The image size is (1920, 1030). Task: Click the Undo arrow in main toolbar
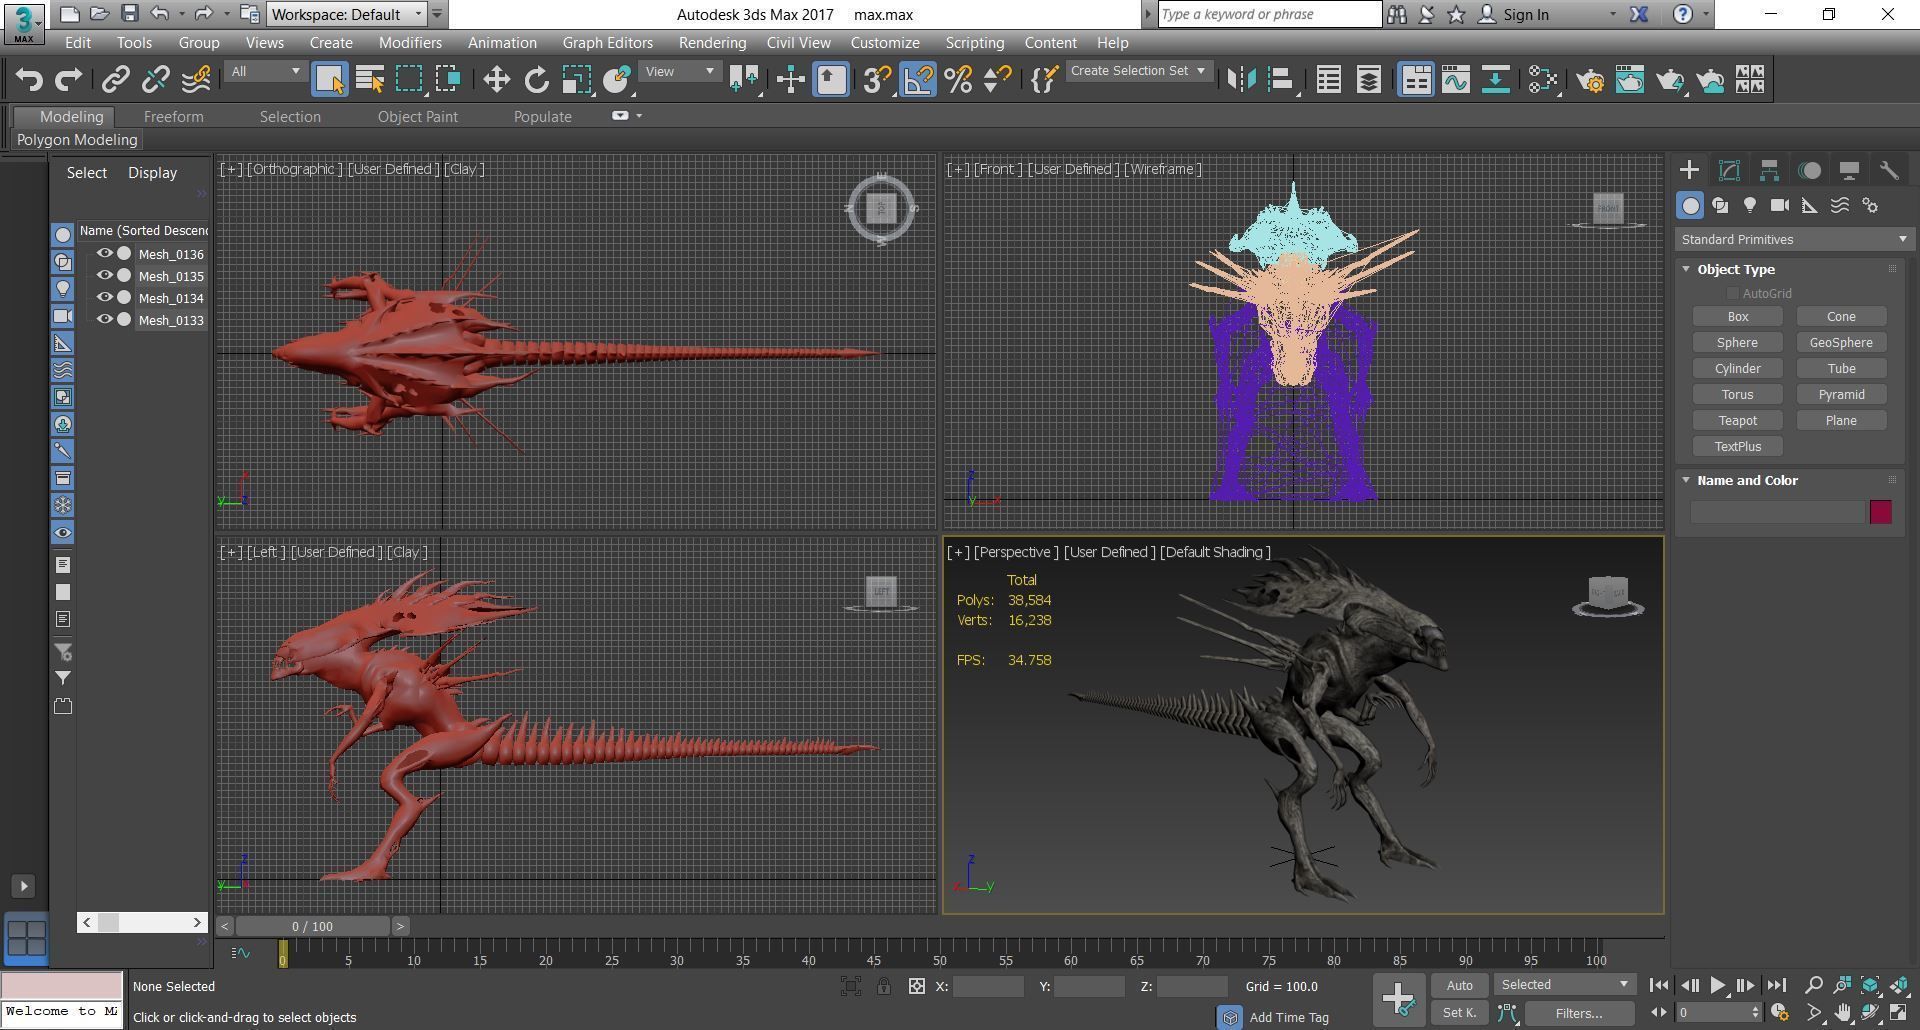coord(29,80)
